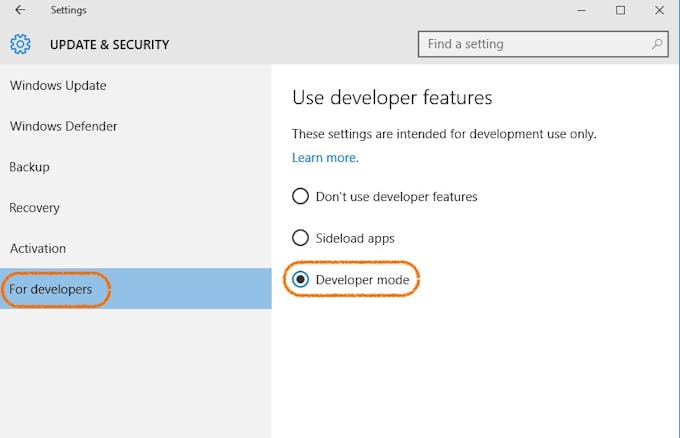Viewport: 680px width, 438px height.
Task: Click the Update & Security gear icon
Action: (21, 44)
